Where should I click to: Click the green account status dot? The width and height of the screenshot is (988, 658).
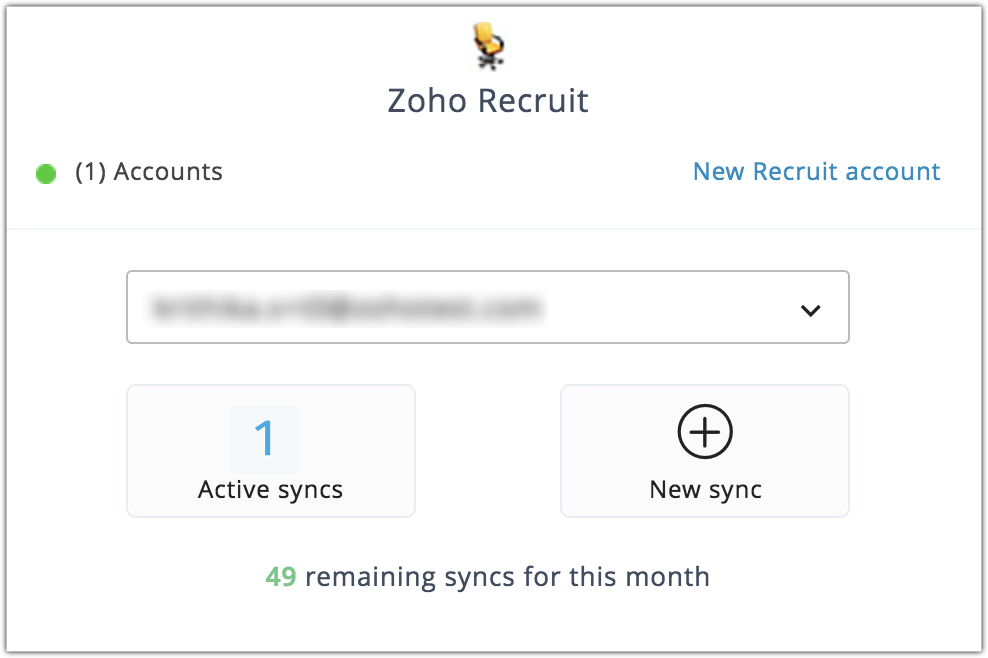pyautogui.click(x=46, y=174)
